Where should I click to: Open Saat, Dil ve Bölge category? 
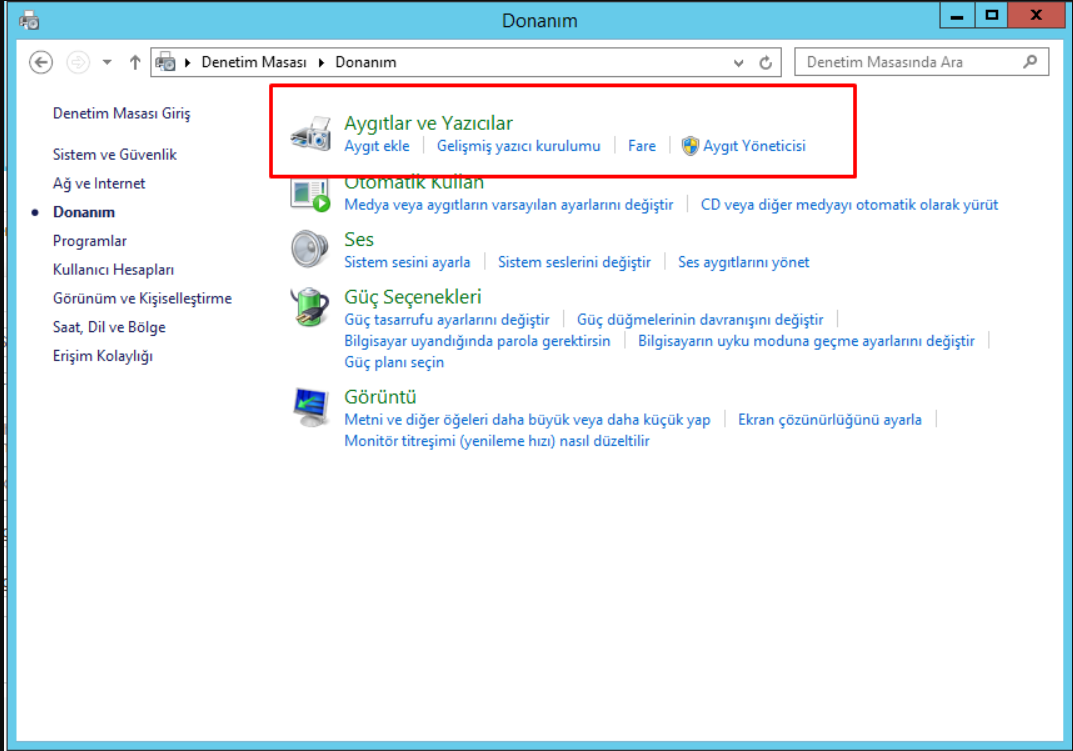(x=109, y=327)
